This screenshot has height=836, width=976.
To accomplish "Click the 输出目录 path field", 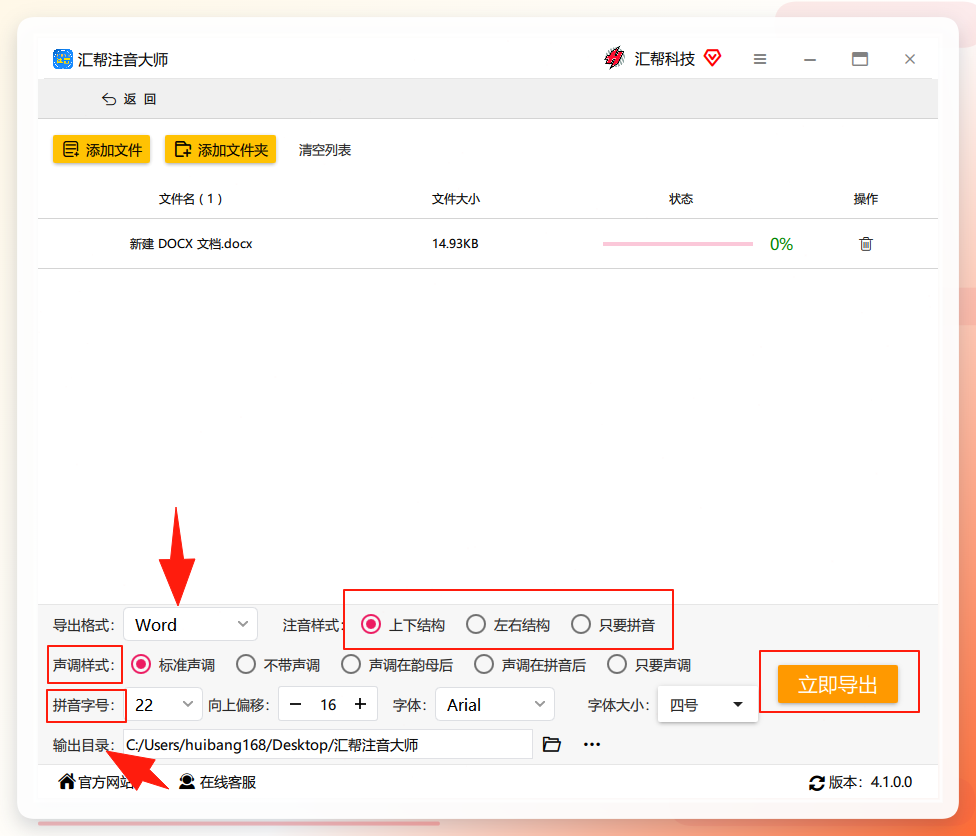I will click(328, 744).
